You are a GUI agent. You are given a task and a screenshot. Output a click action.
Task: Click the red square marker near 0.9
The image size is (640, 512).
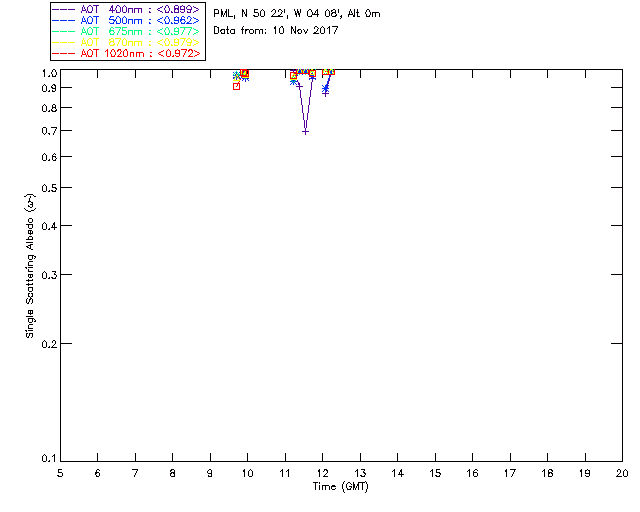tap(236, 87)
